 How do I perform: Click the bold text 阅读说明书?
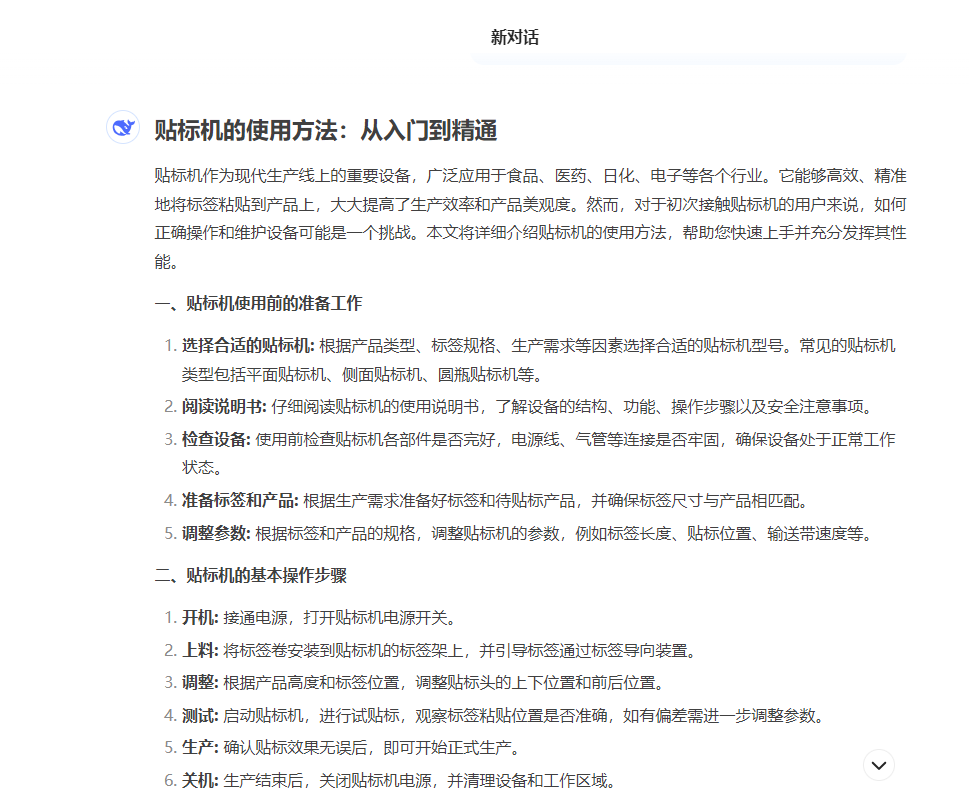pyautogui.click(x=224, y=406)
